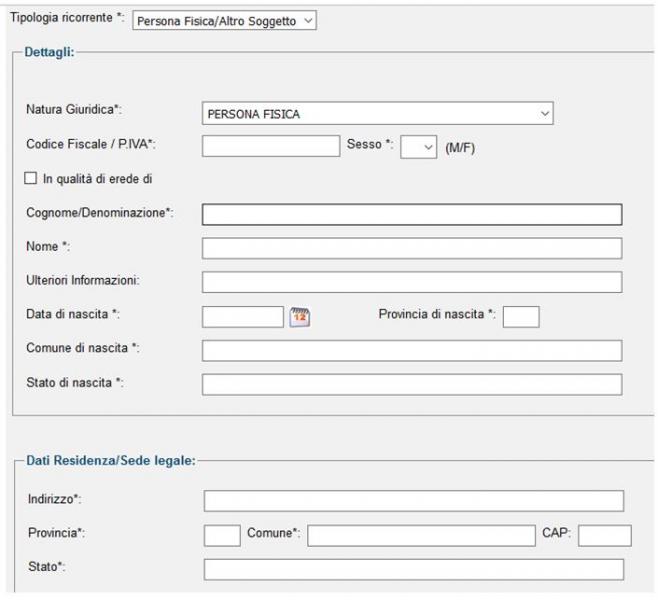
Task: Click the Codice Fiscale / P.IVA field
Action: tap(271, 146)
